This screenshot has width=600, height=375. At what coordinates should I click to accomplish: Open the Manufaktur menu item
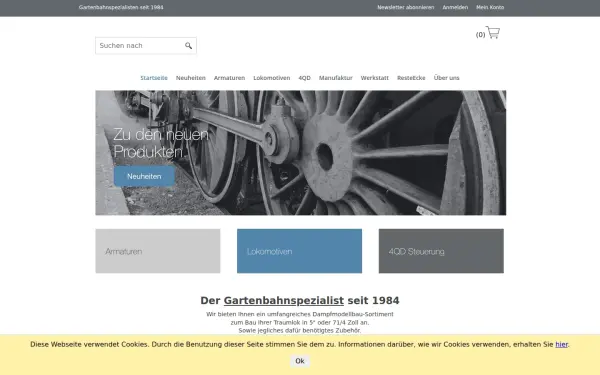point(336,78)
